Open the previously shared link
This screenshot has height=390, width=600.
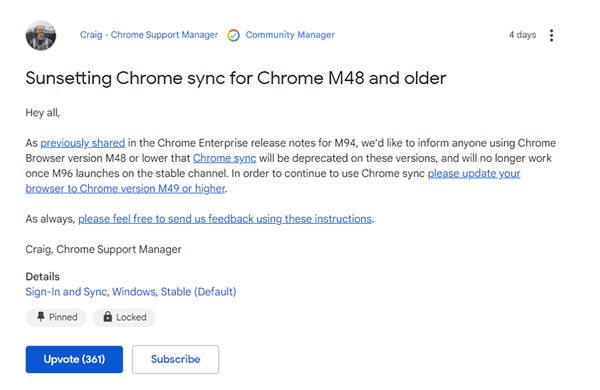(83, 143)
